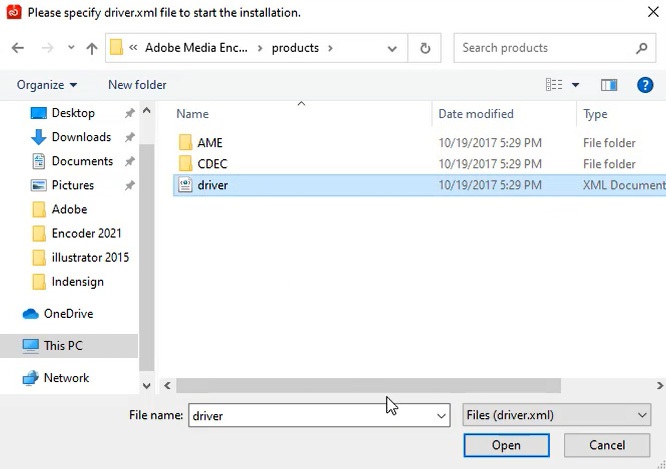Open the CDEC folder
Screen dimensions: 666x469
tap(212, 164)
